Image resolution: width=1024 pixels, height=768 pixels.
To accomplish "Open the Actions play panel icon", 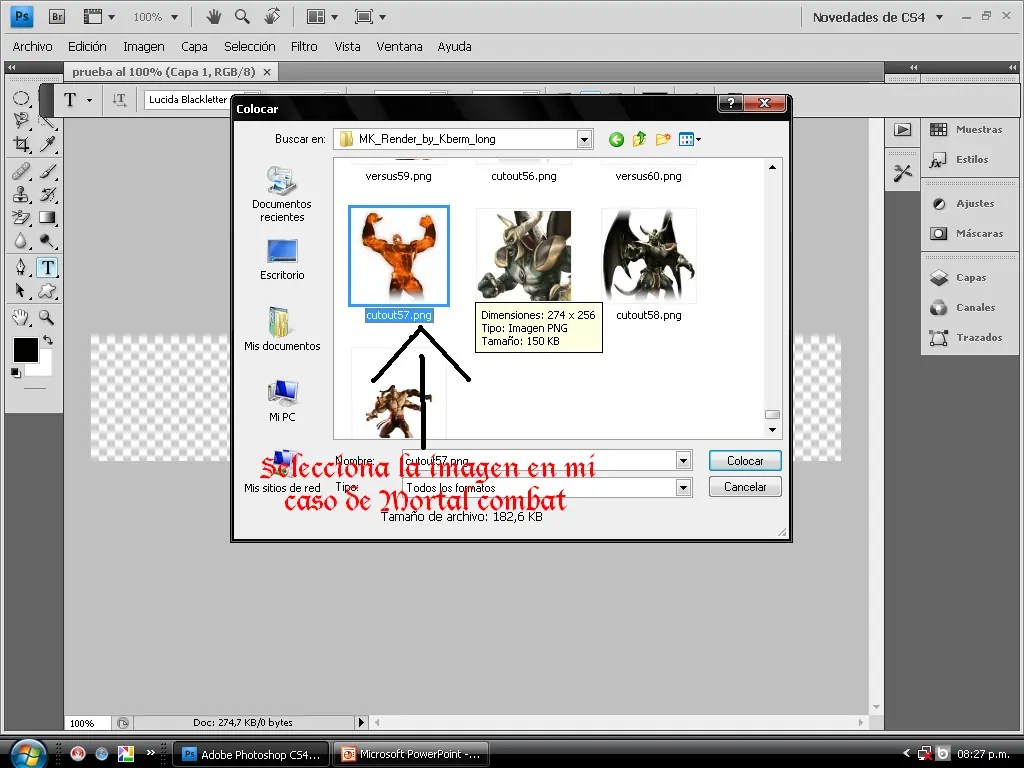I will [x=903, y=129].
